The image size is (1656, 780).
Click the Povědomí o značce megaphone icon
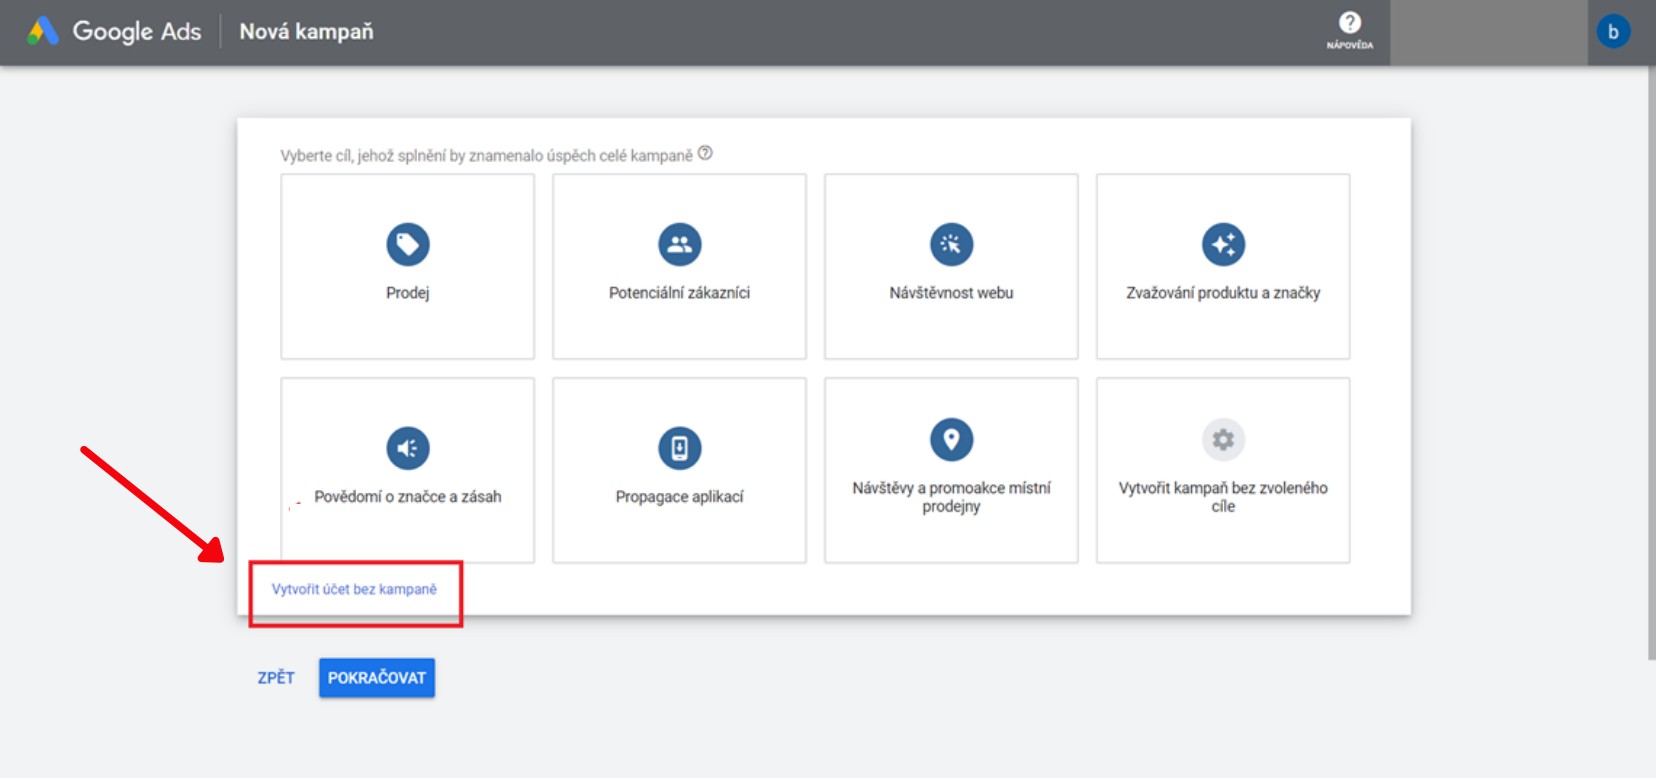tap(407, 448)
